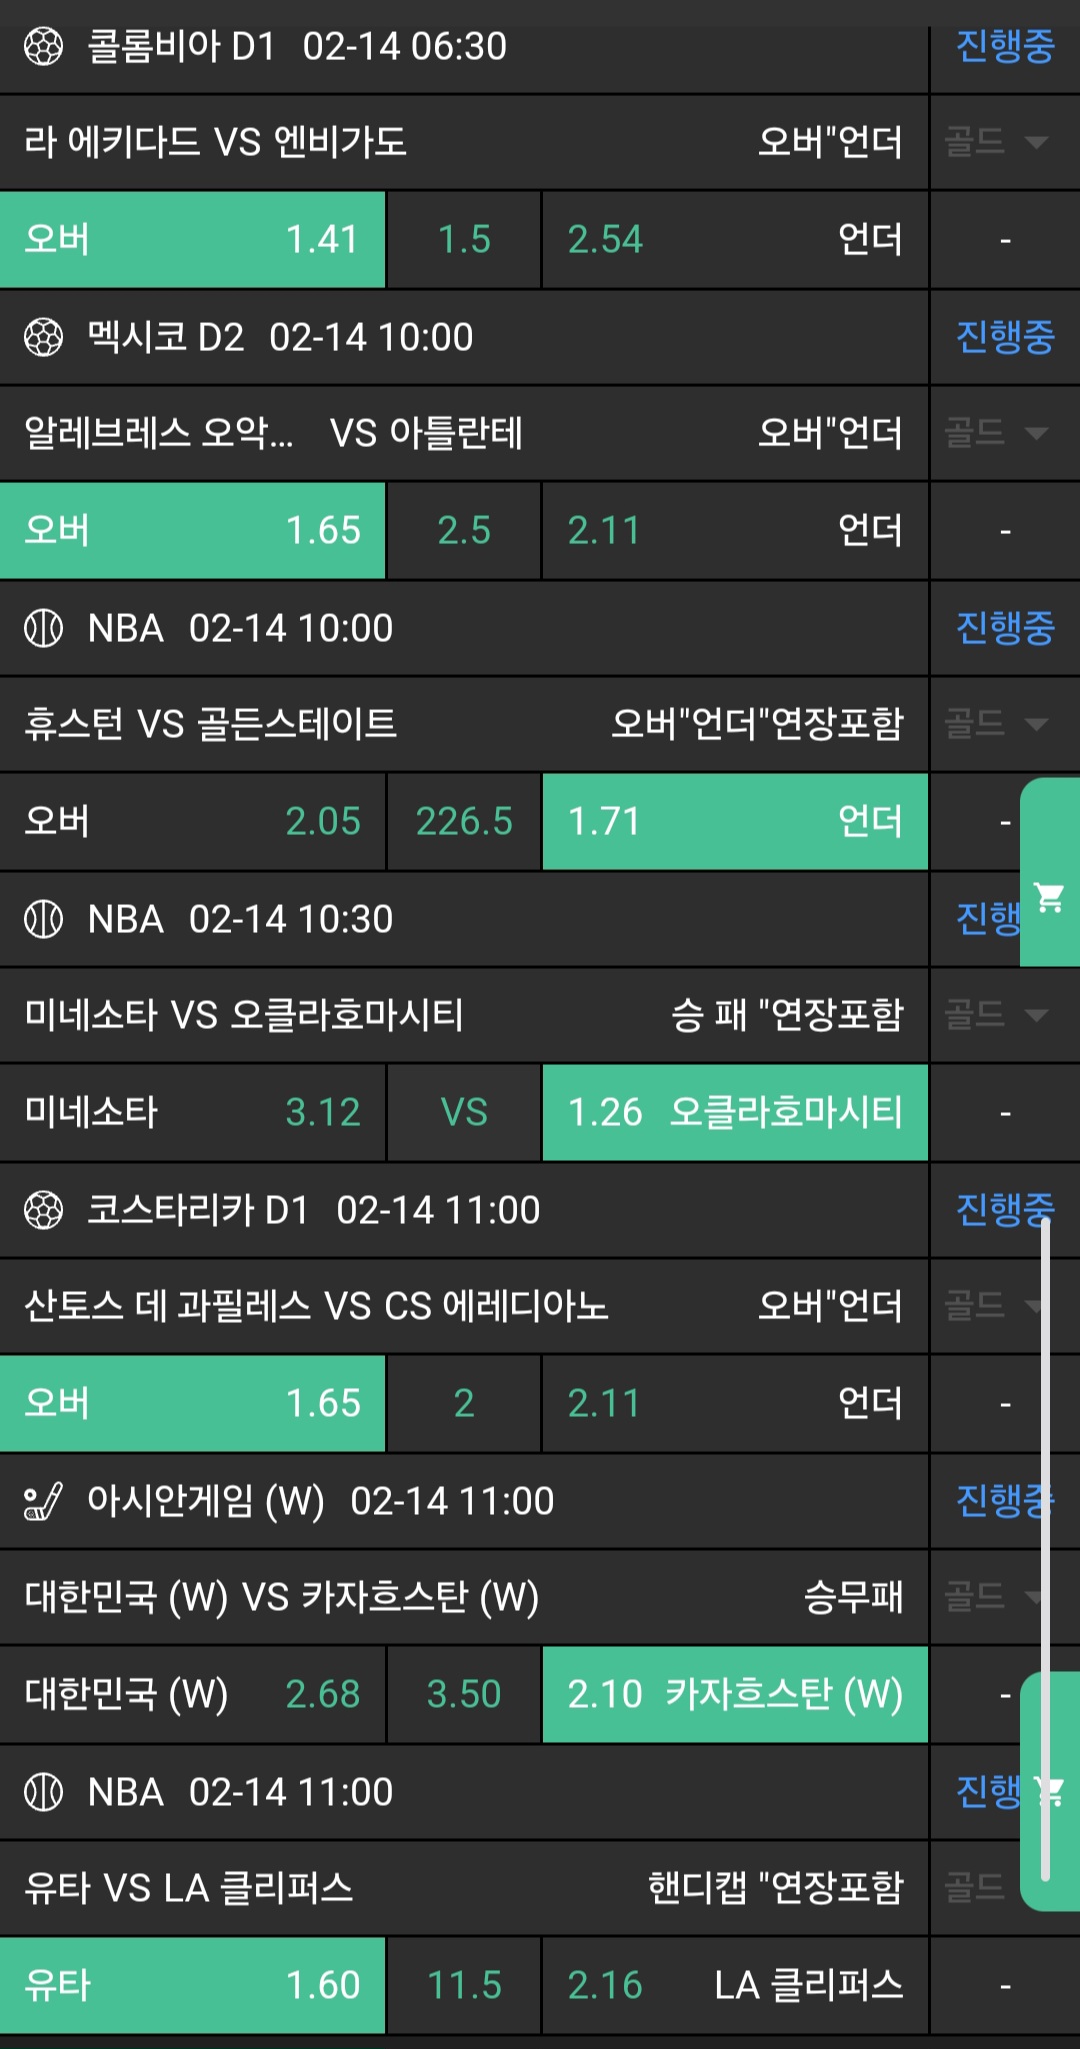
Task: Click basketball icon beside NBA 02-14 10:30
Action: 43,919
